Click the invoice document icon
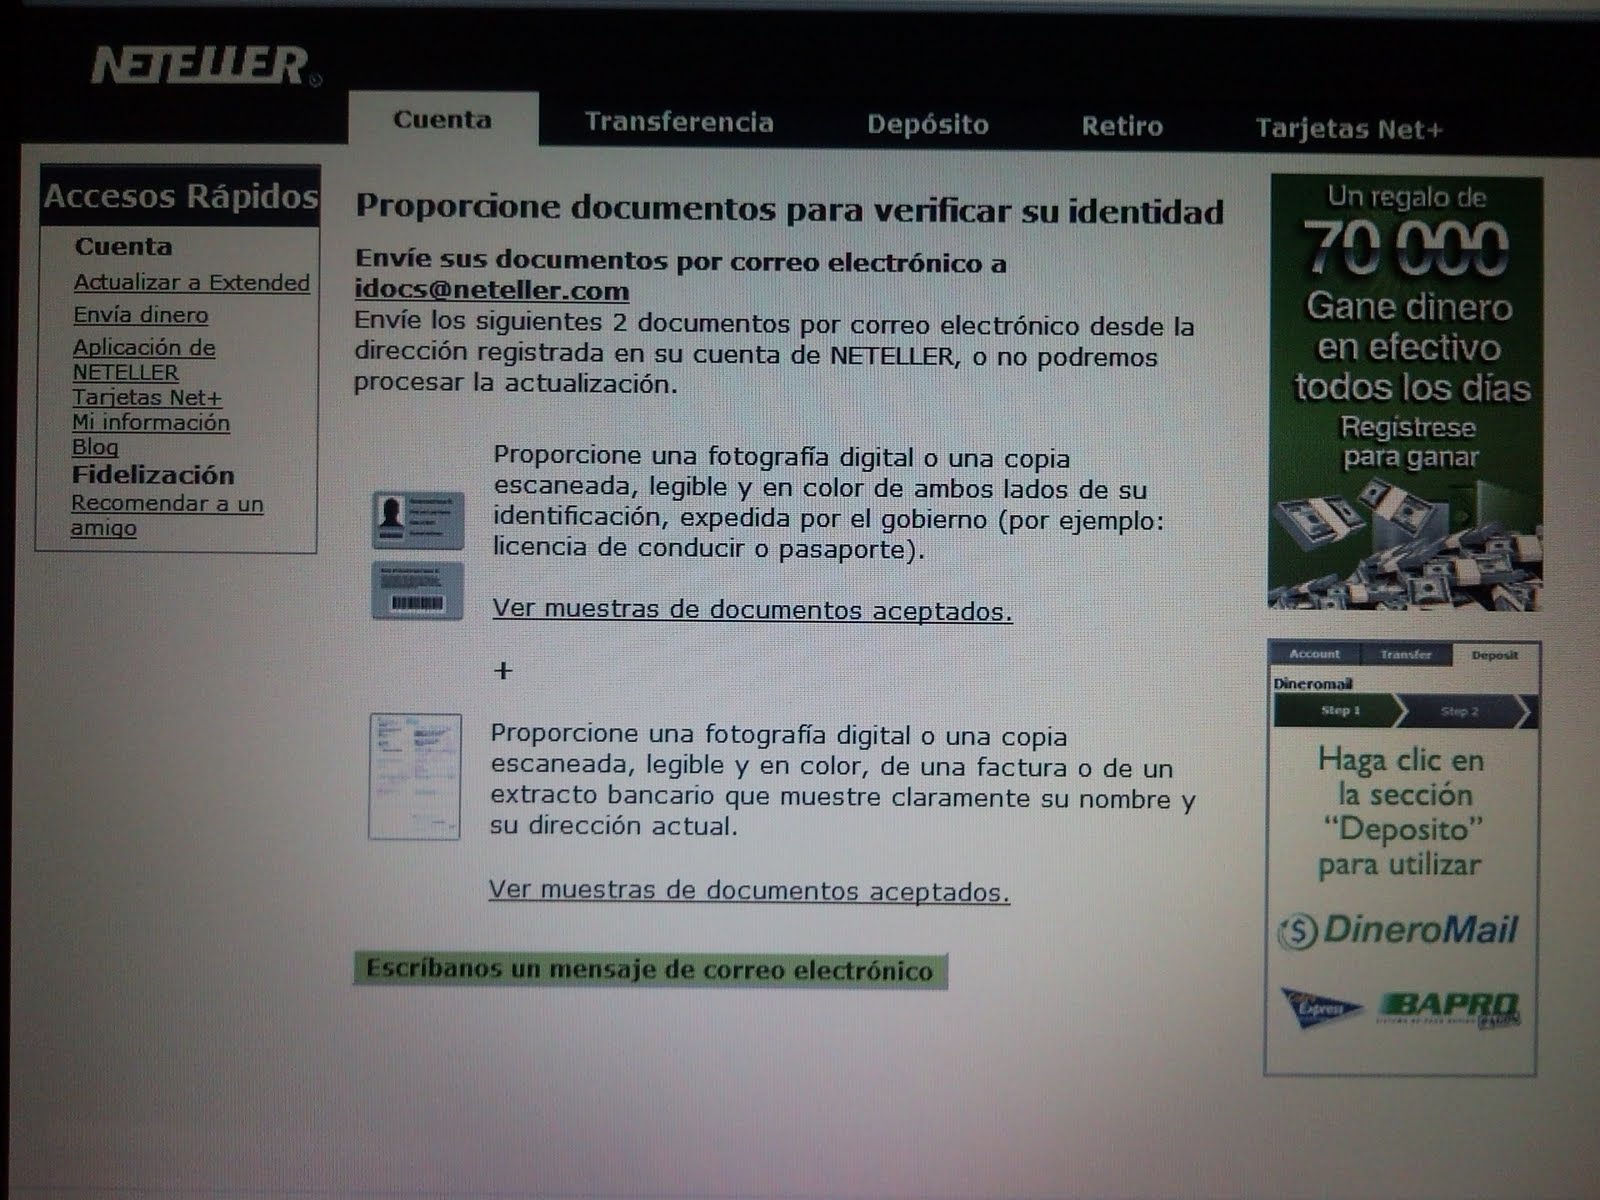 point(415,776)
